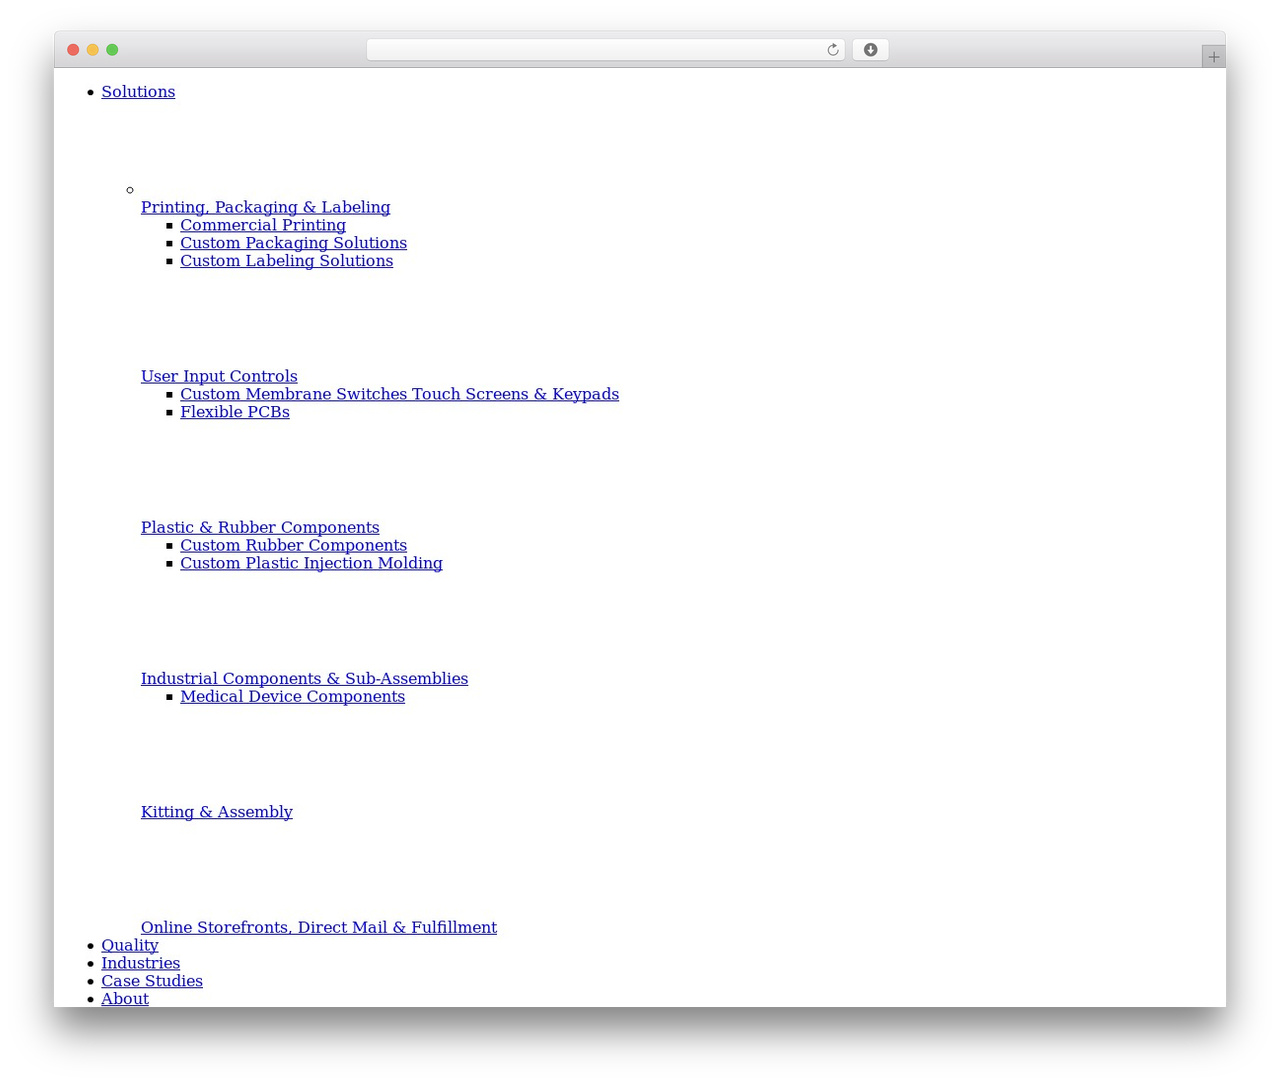This screenshot has height=1084, width=1280.
Task: Open Medical Device Components
Action: click(x=292, y=697)
